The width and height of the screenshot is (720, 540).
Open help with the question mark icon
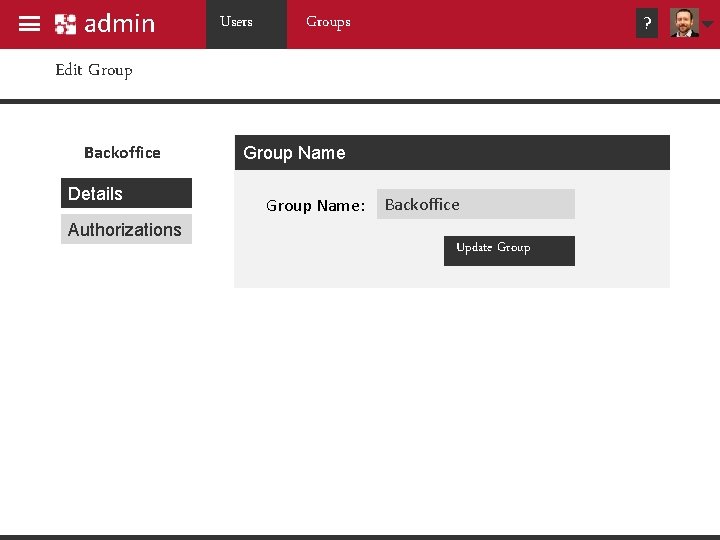point(647,23)
